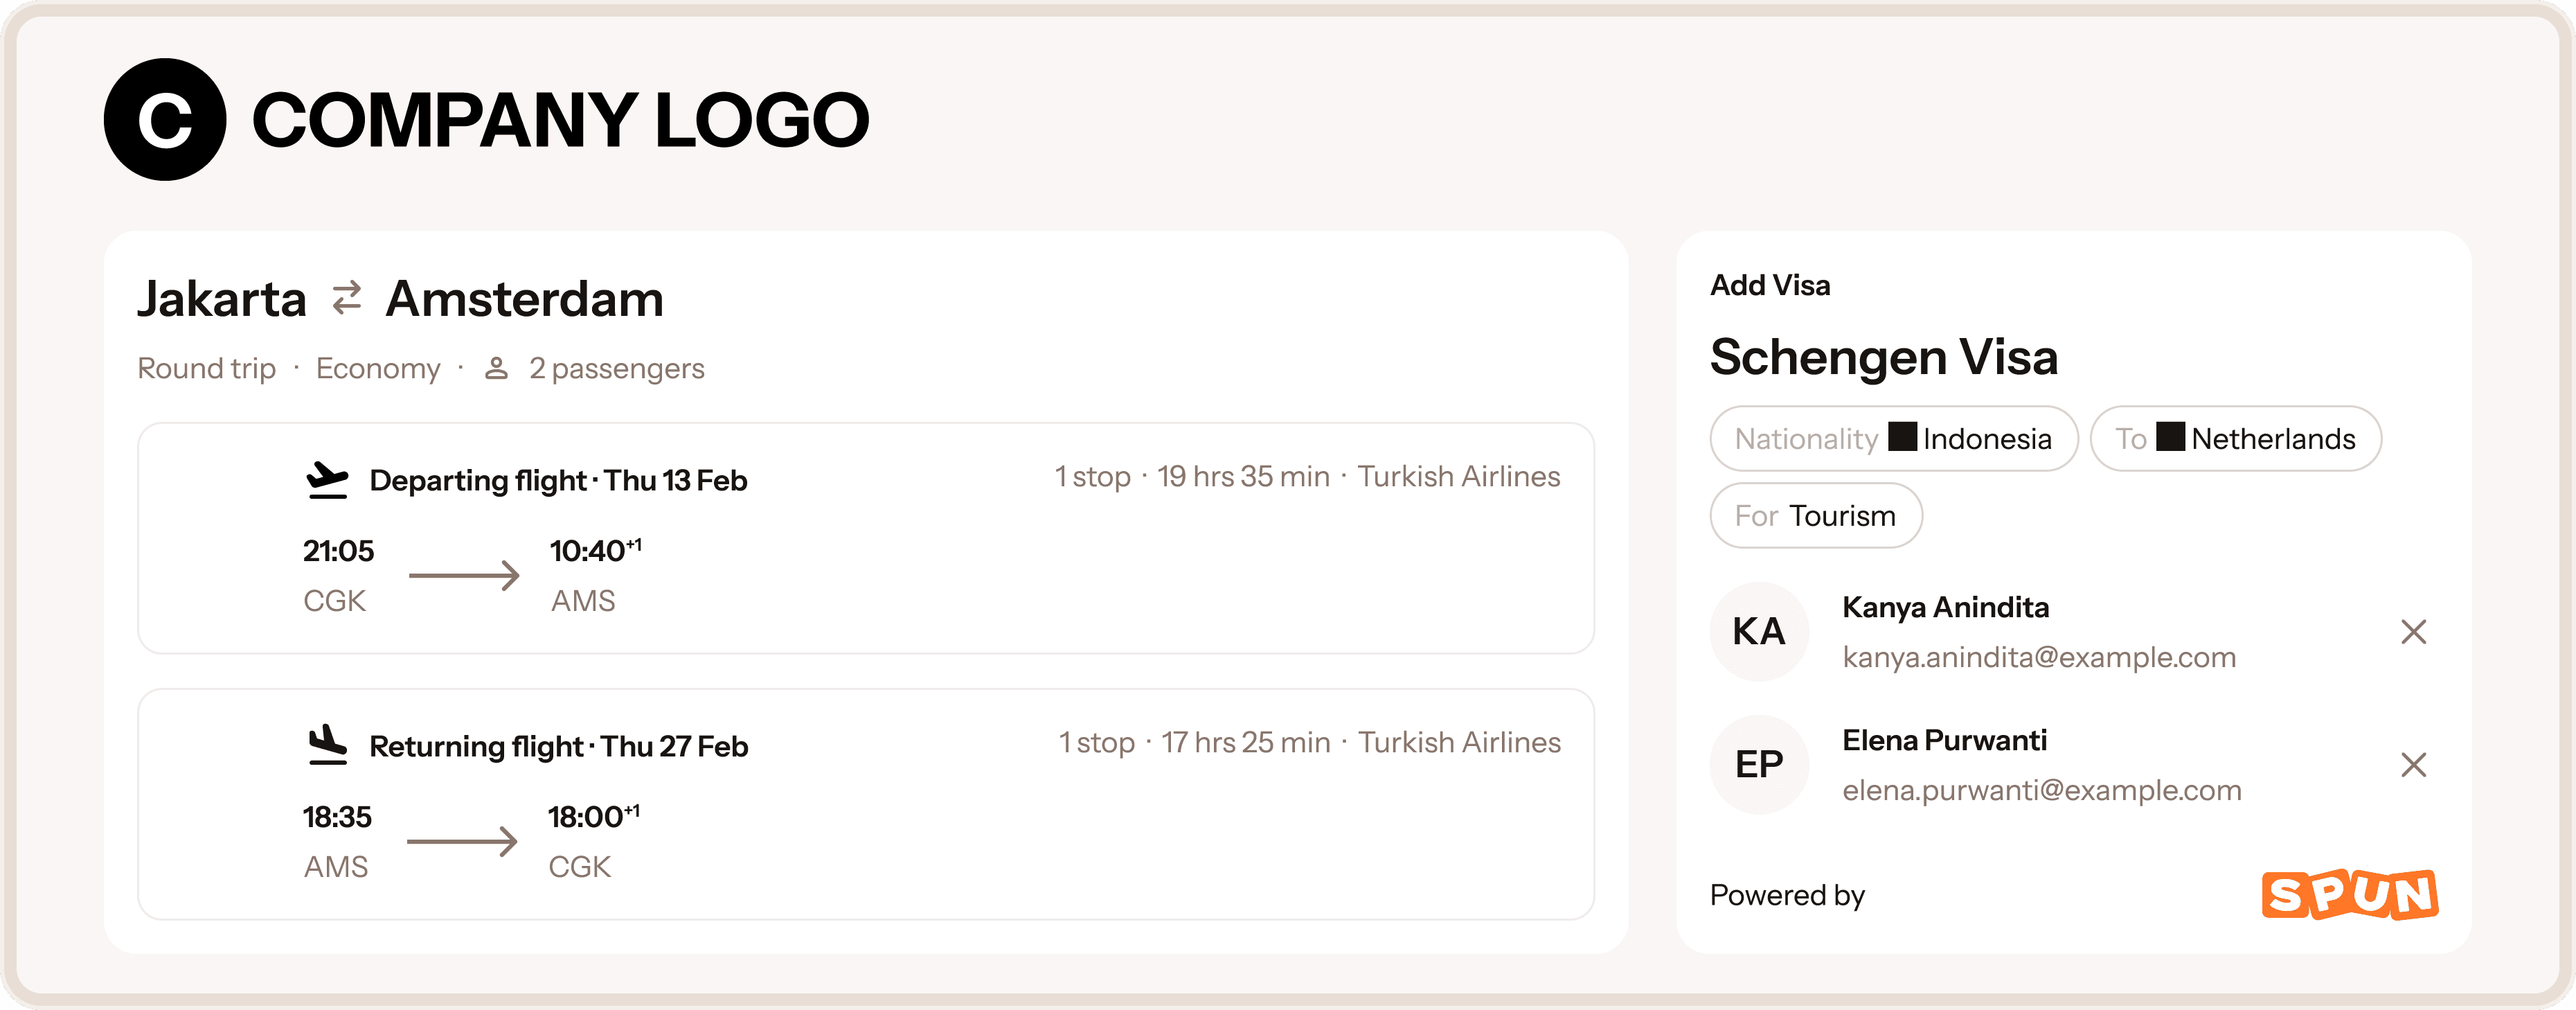Select the Returning flight Thu 27 Feb card
The height and width of the screenshot is (1010, 2576).
point(865,805)
